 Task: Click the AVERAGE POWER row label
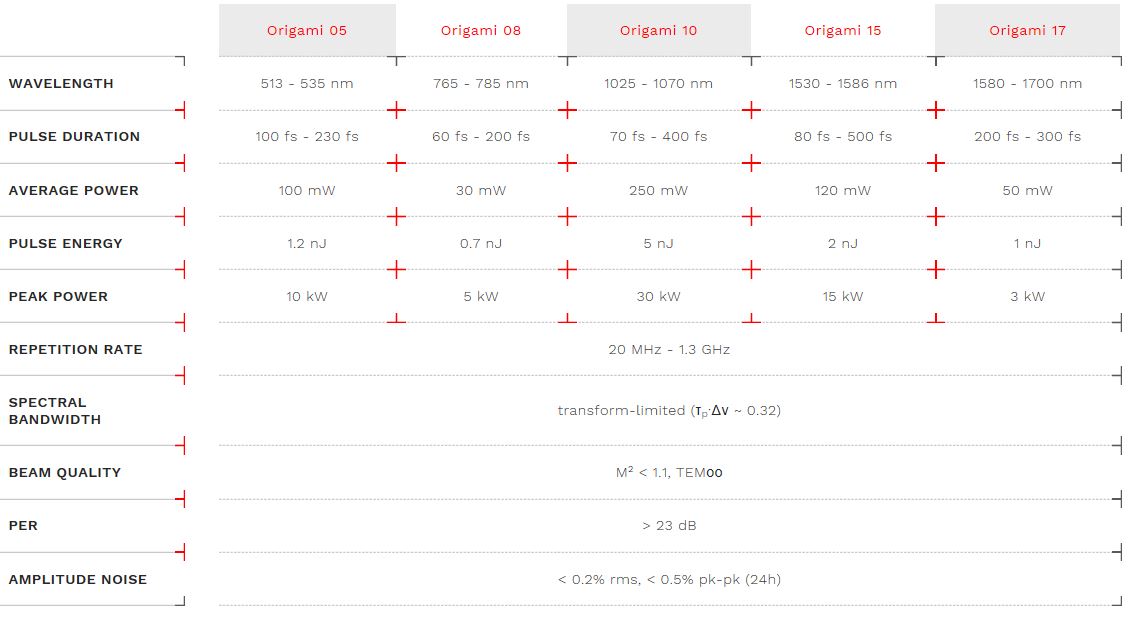click(73, 190)
